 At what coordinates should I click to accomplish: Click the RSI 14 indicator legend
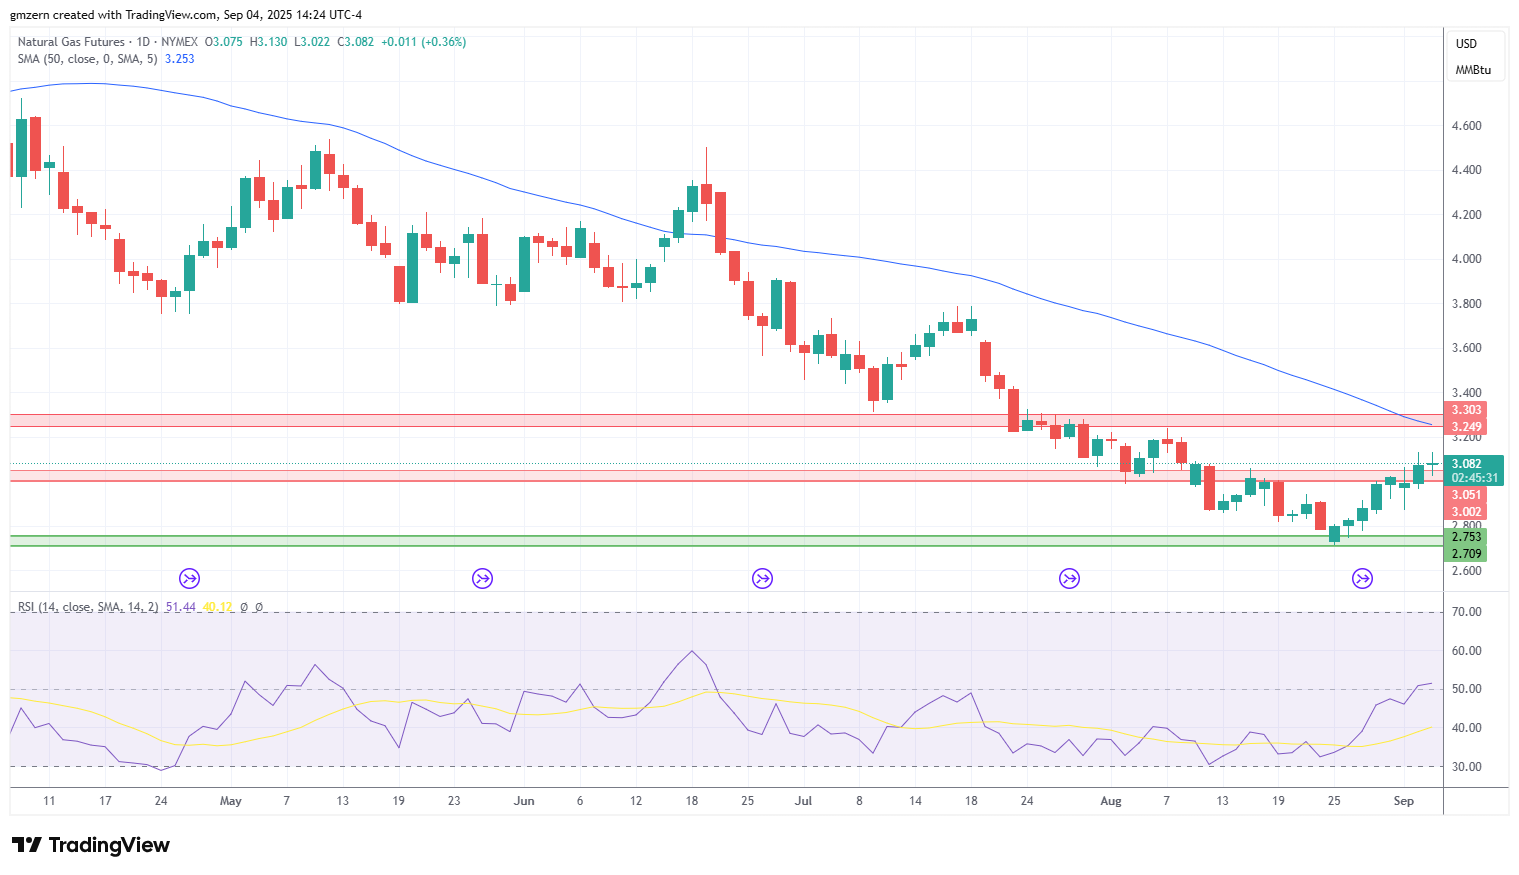[88, 607]
